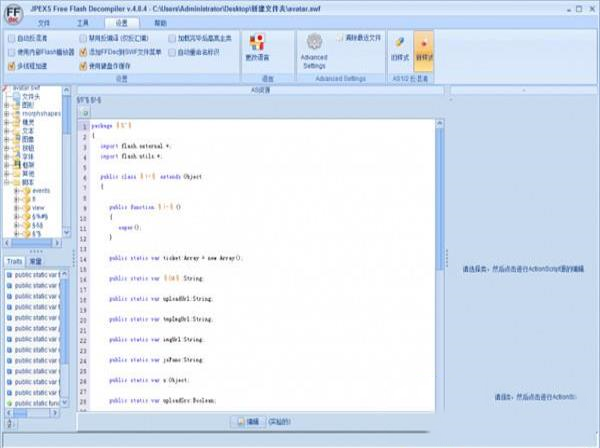Screen dimensions: 600x448
Task: Click the small icon button below Traits list
Action: coord(10,424)
